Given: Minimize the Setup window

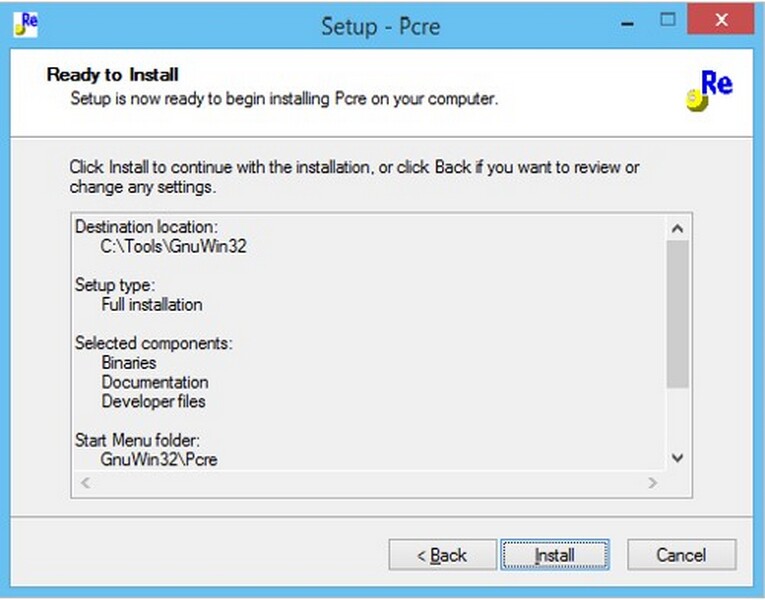Looking at the screenshot, I should 627,23.
